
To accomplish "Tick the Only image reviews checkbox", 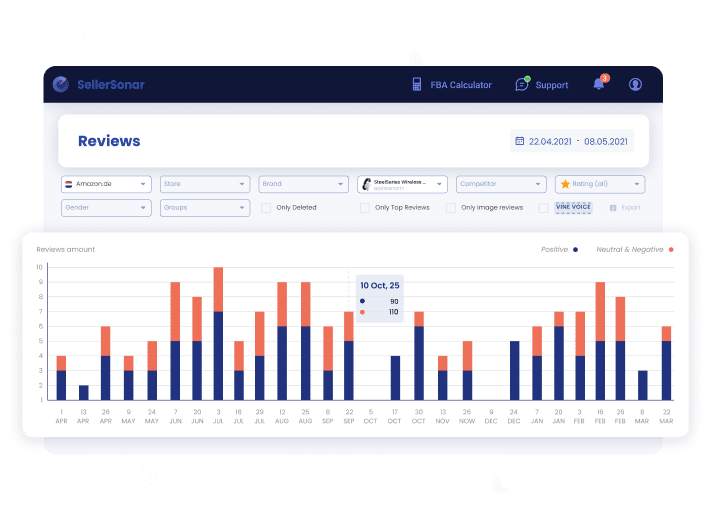I will (451, 208).
